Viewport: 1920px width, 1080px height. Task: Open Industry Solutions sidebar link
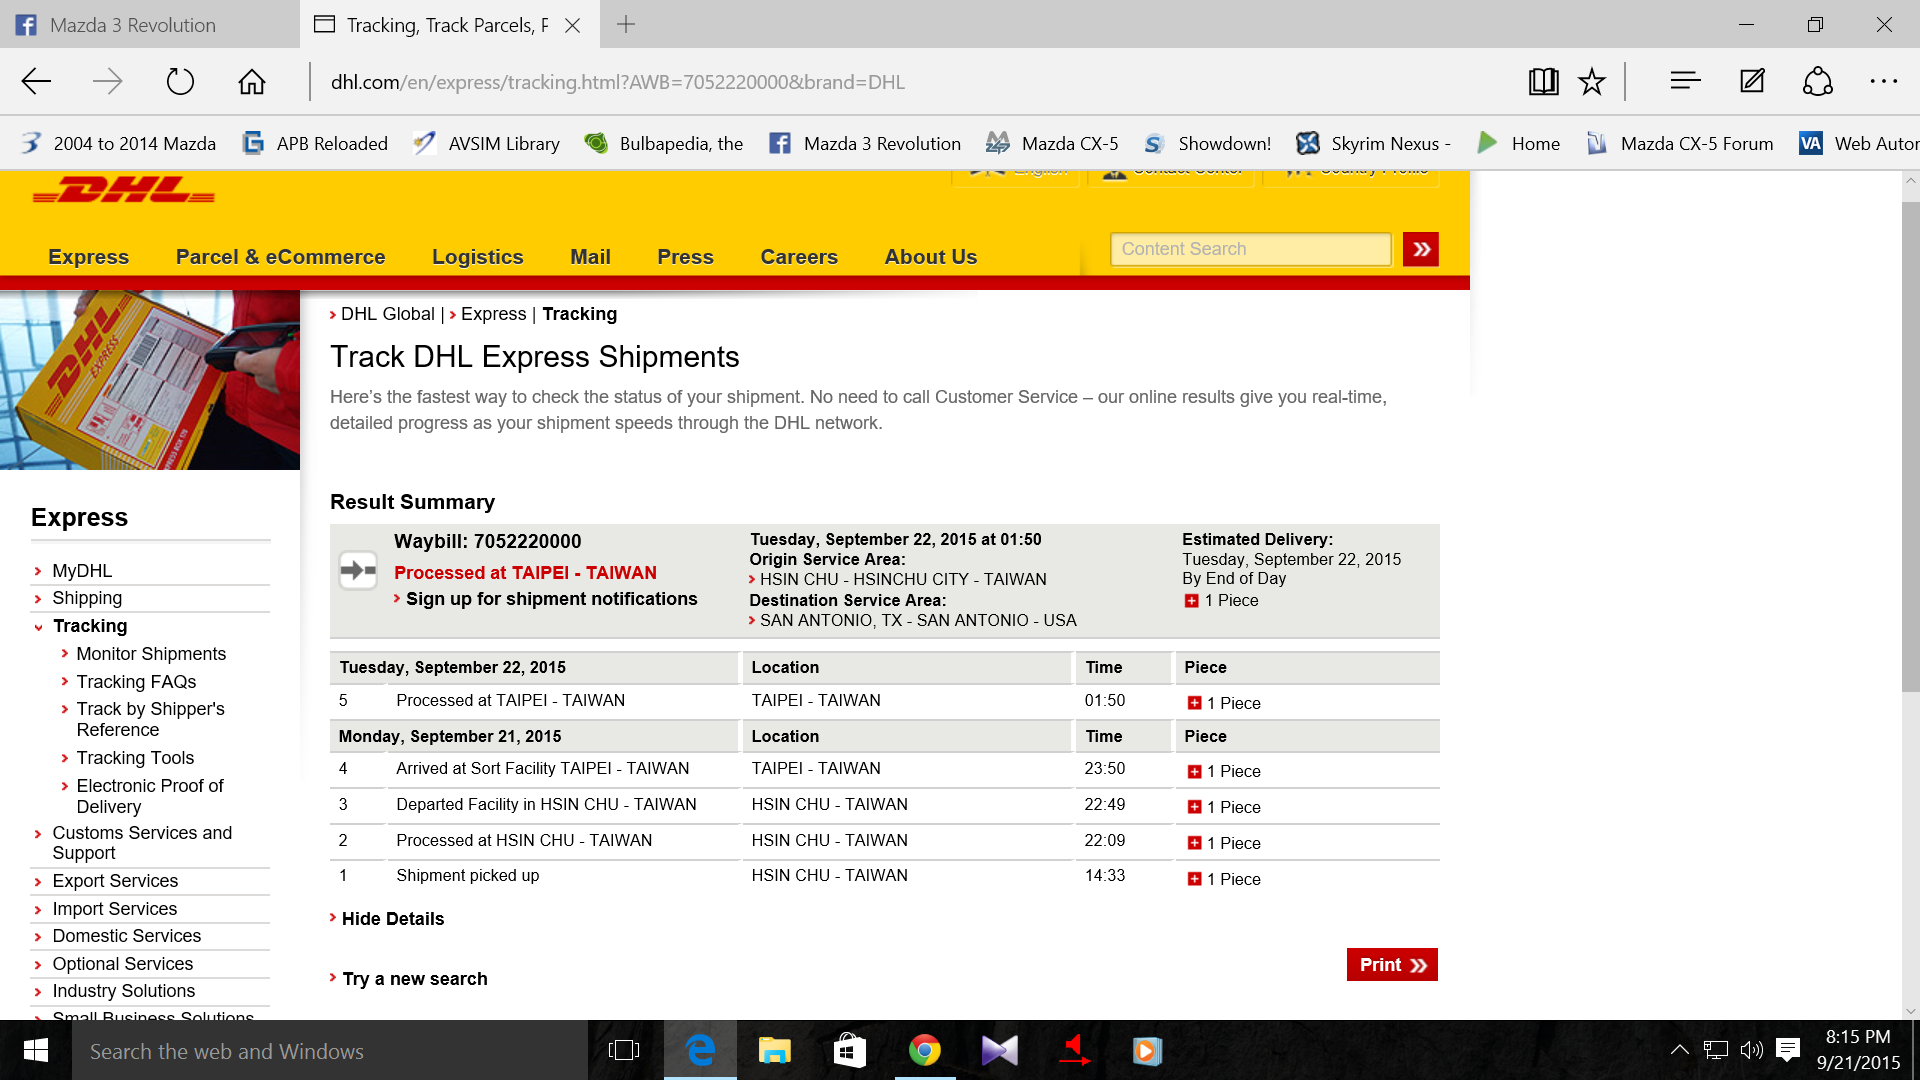coord(123,991)
